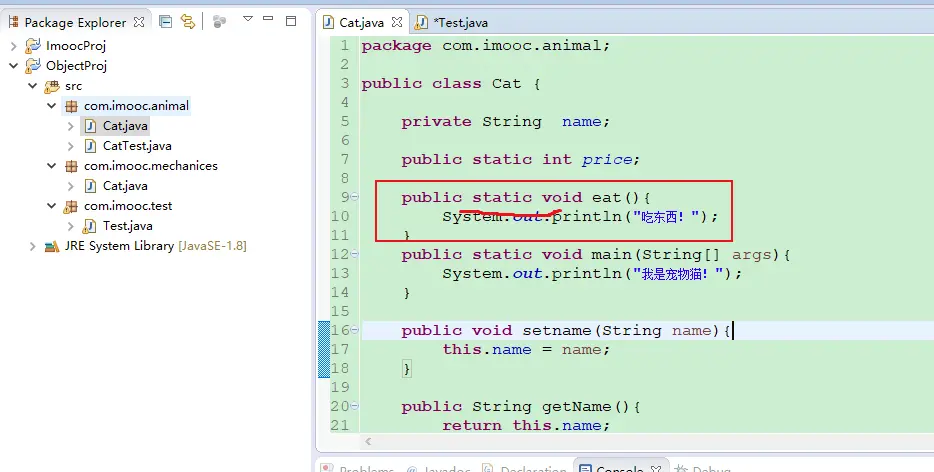
Task: Expand the JRE System Library node
Action: 32,246
